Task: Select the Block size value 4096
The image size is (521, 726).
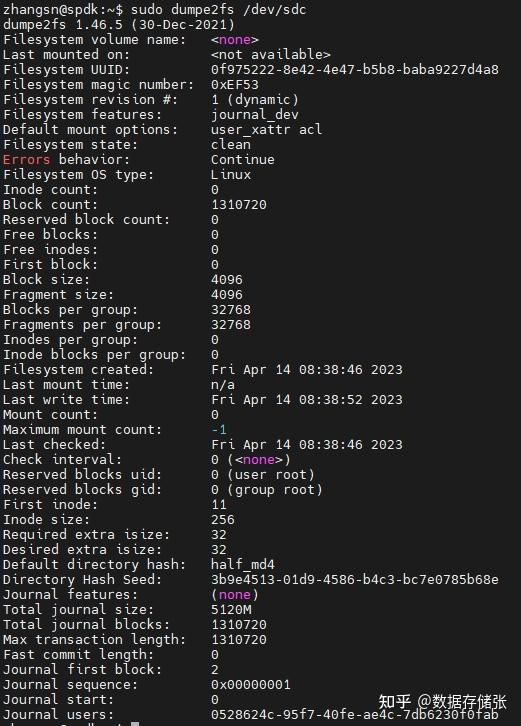Action: pos(227,279)
